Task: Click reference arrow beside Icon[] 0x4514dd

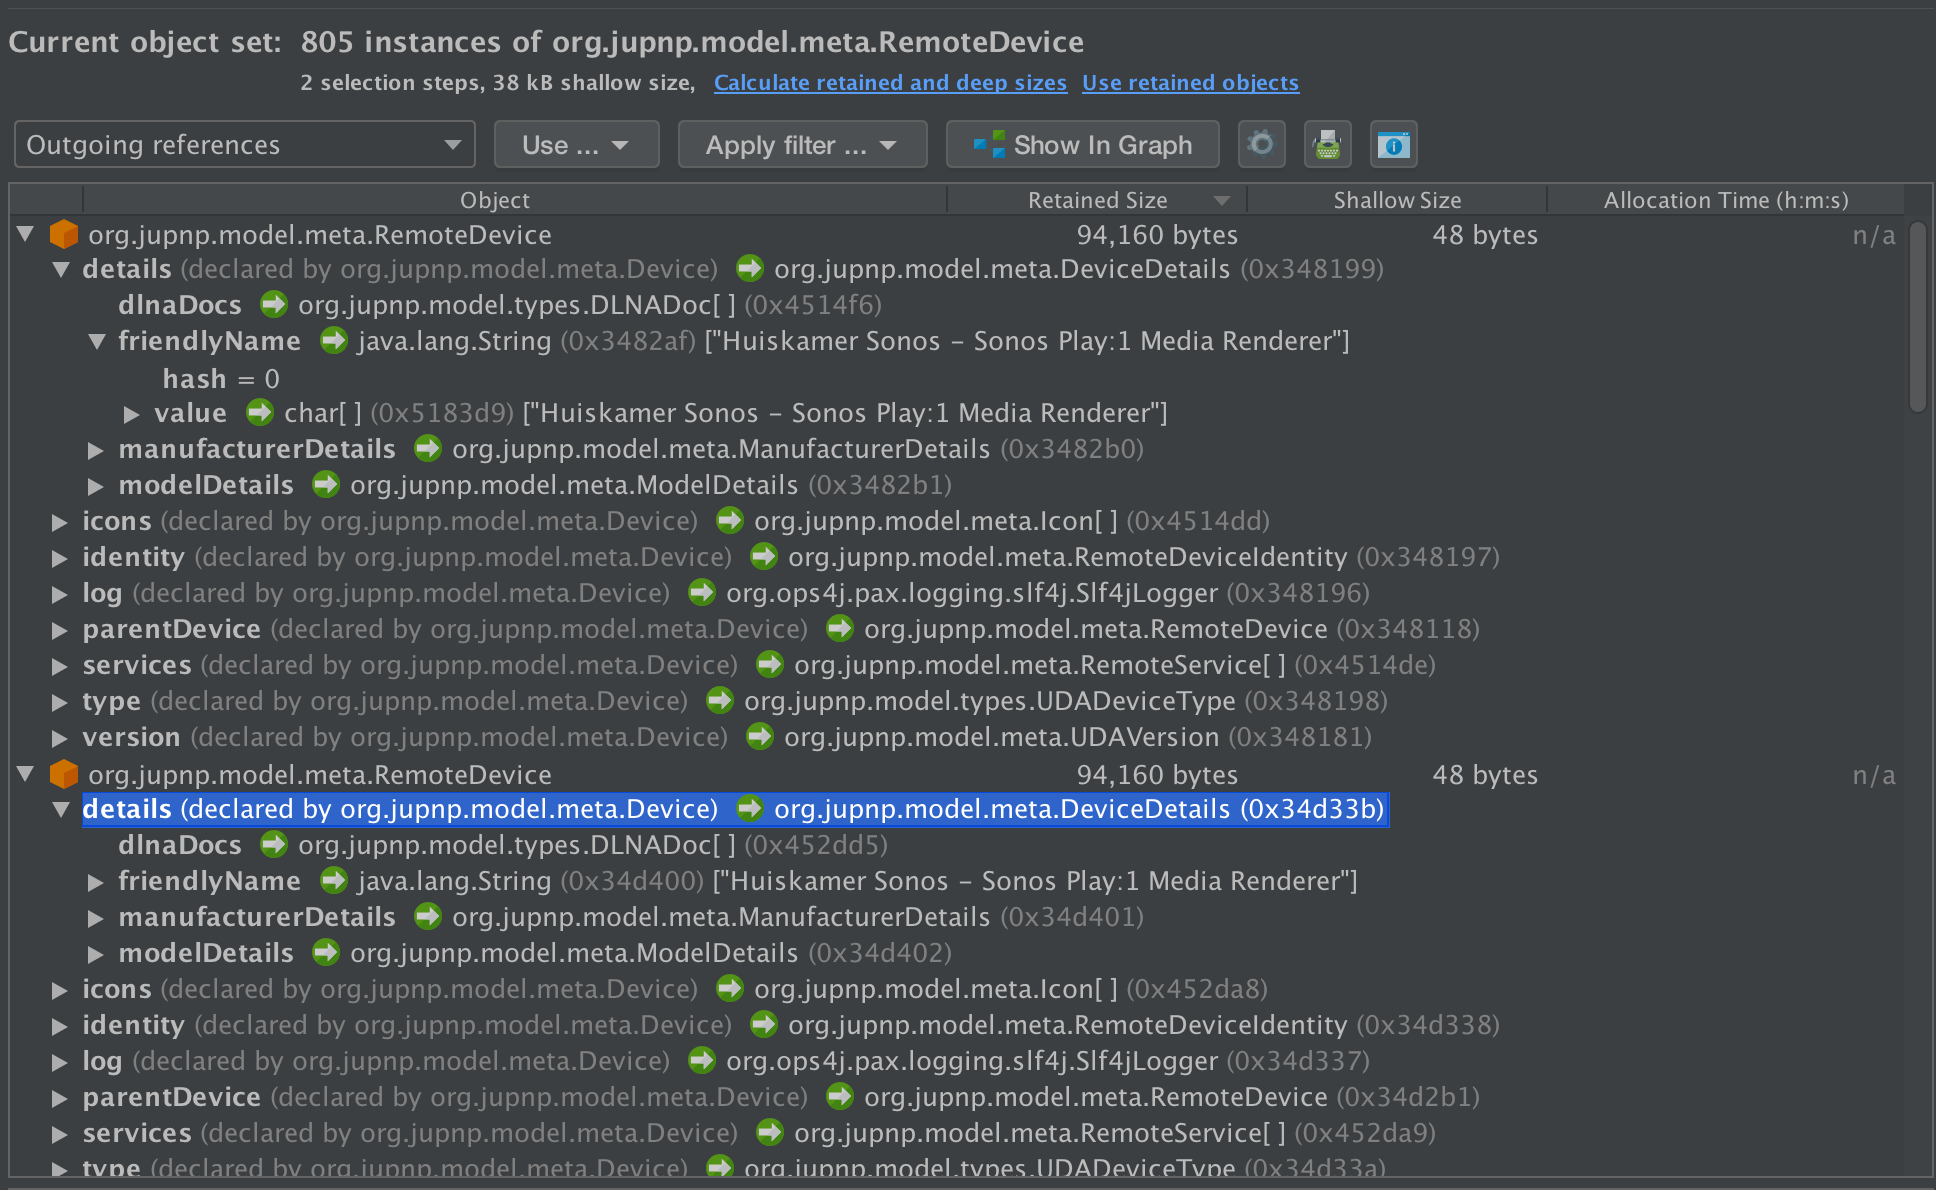Action: click(730, 520)
